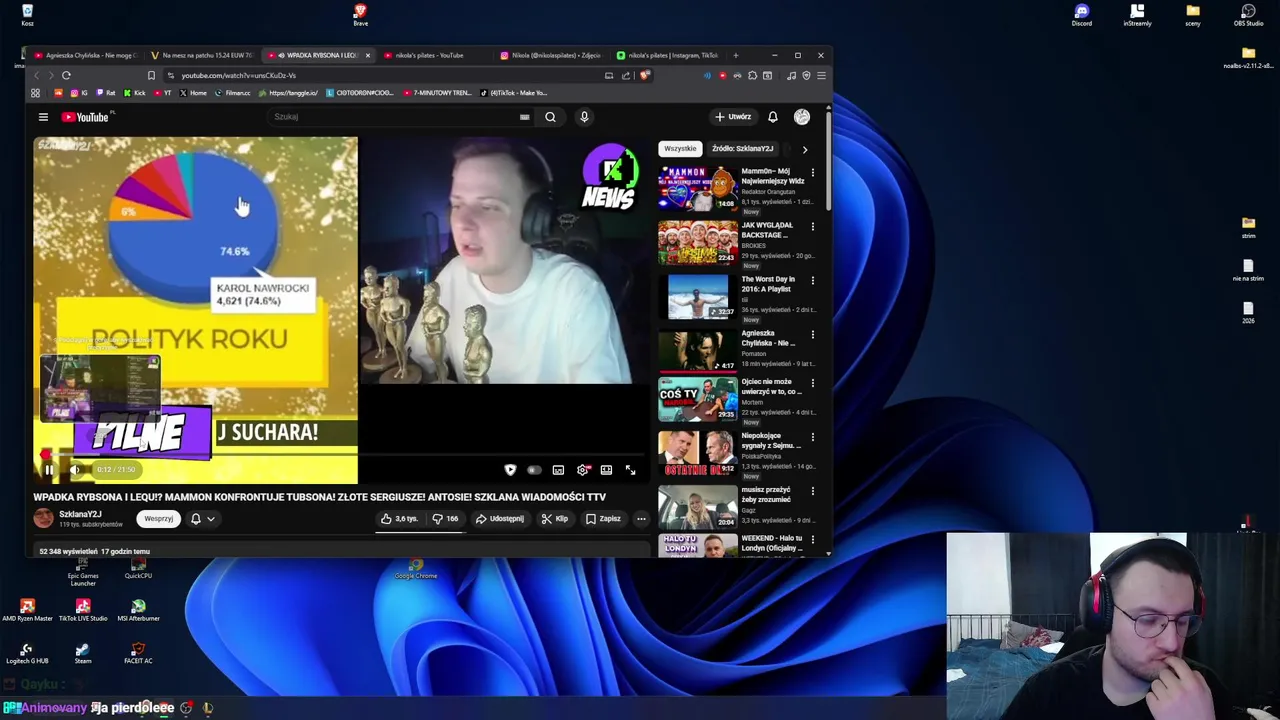The width and height of the screenshot is (1280, 720).
Task: Click the search magnifier button
Action: click(x=550, y=117)
